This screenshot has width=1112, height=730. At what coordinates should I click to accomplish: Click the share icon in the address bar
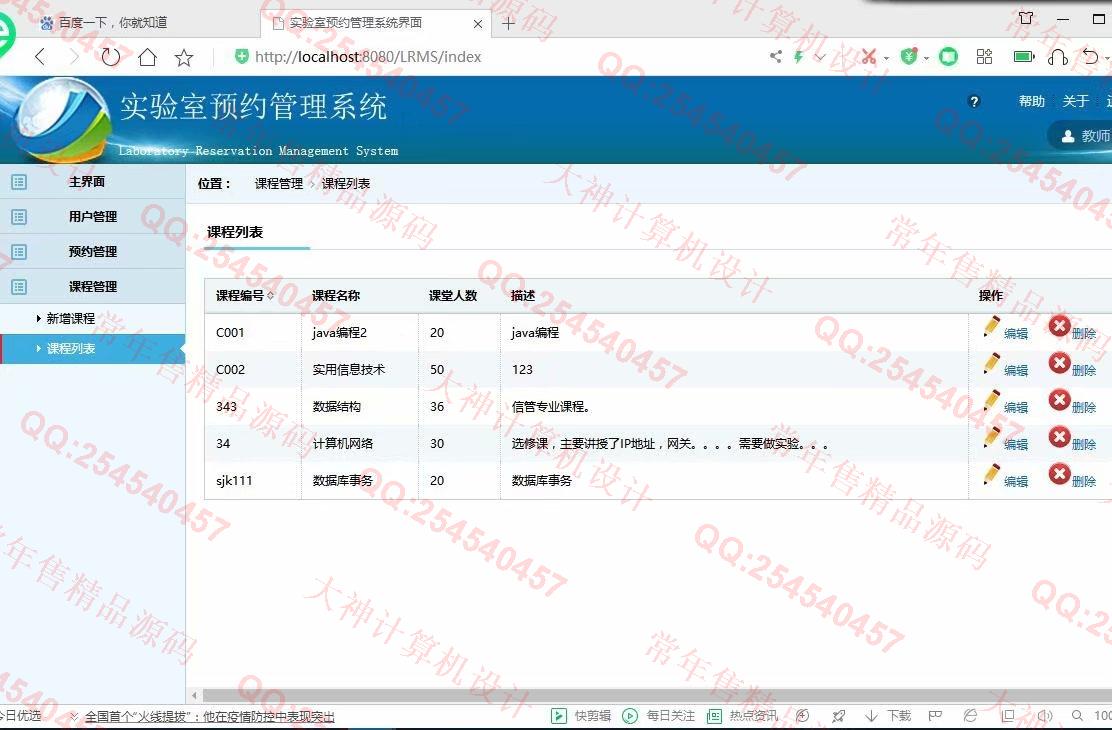pos(776,57)
